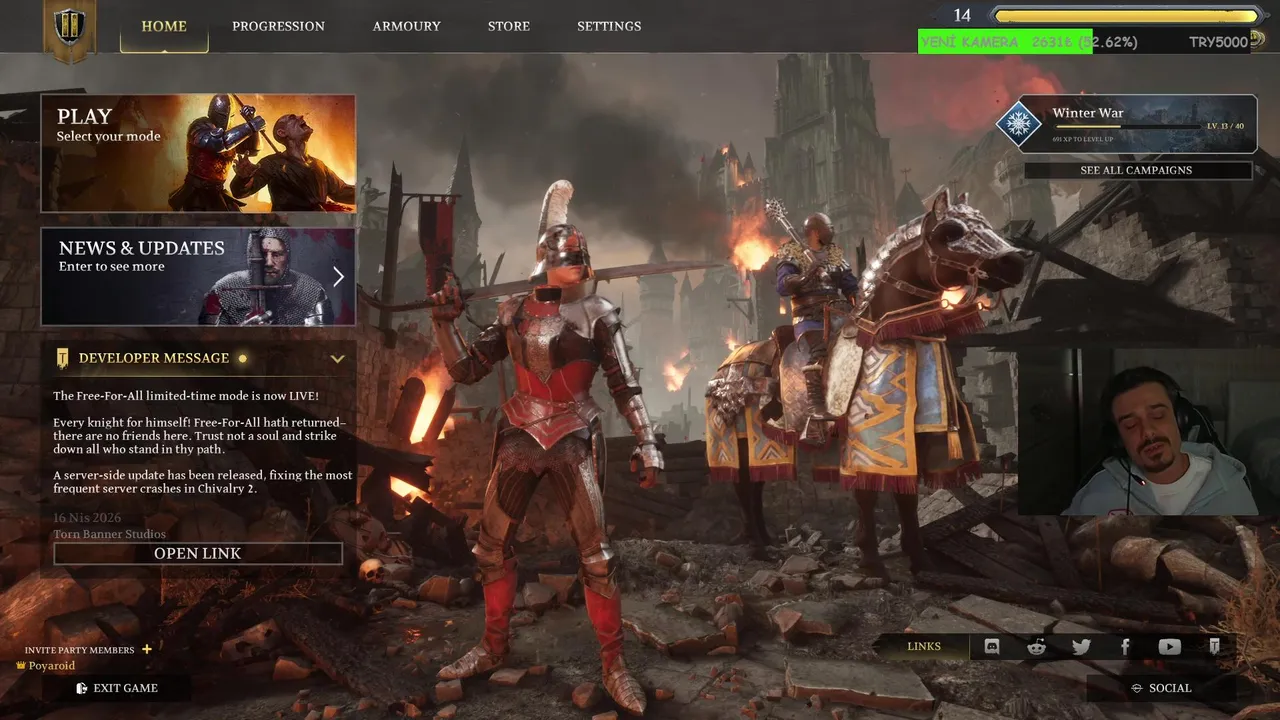The height and width of the screenshot is (720, 1280).
Task: Click the 16 Nis 2026 date text
Action: 88,518
